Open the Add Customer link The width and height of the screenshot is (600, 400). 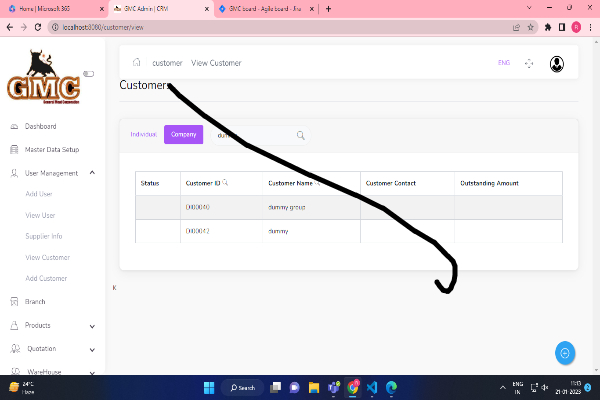pyautogui.click(x=45, y=278)
